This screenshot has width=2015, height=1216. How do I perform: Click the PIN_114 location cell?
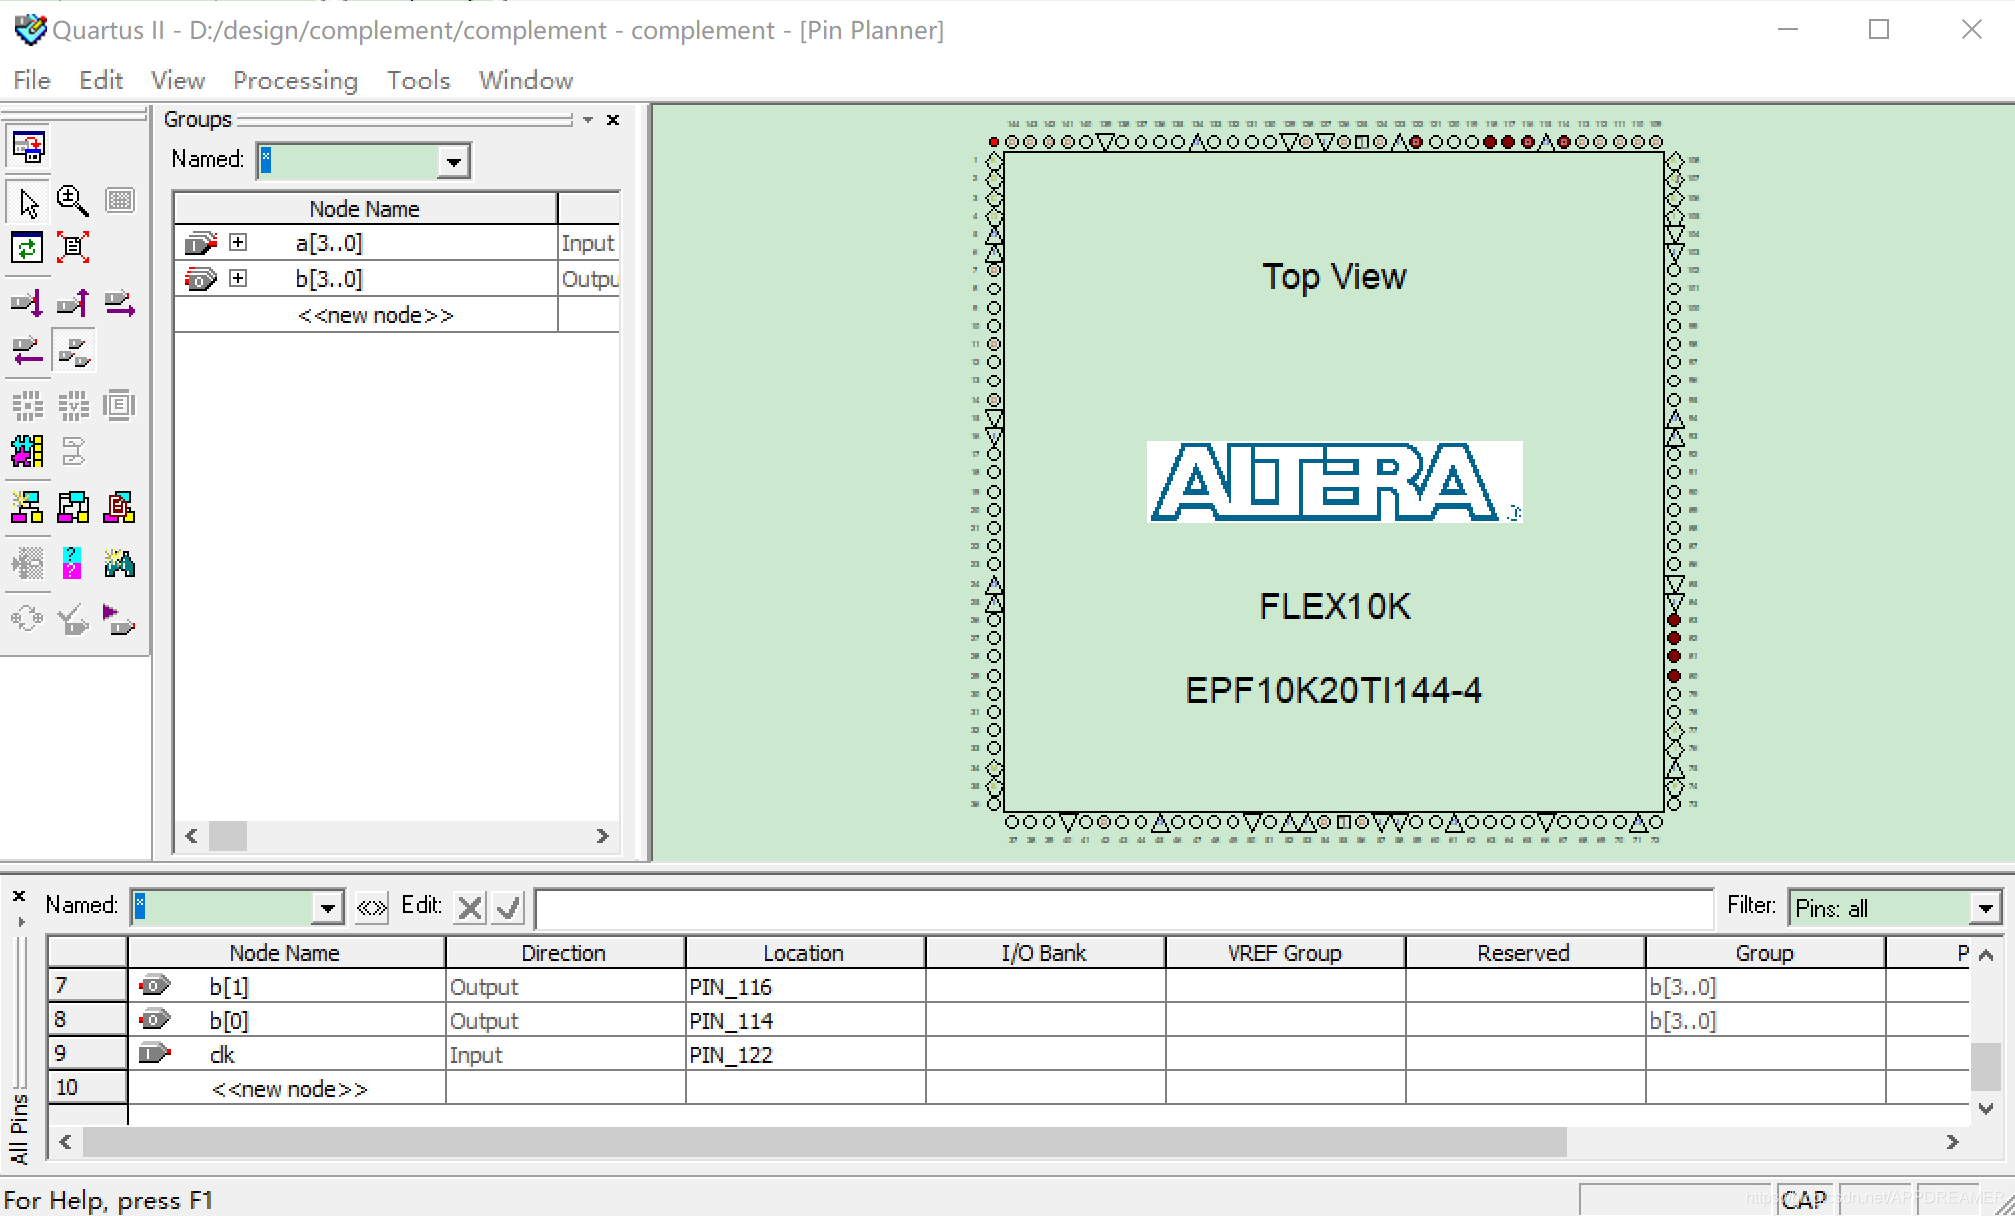pyautogui.click(x=805, y=1021)
